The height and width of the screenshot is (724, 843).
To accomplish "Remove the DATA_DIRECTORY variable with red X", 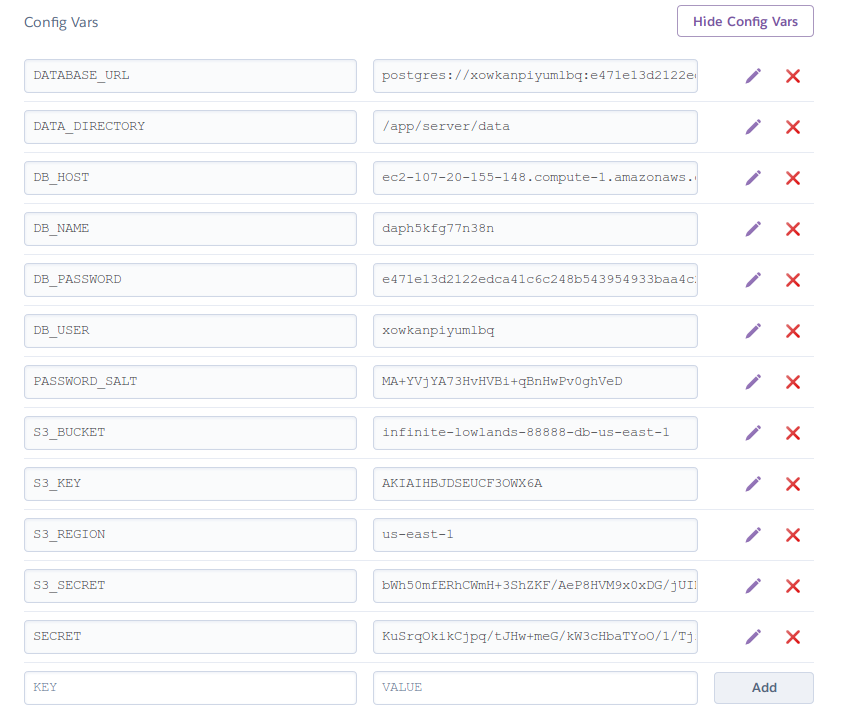I will click(793, 127).
